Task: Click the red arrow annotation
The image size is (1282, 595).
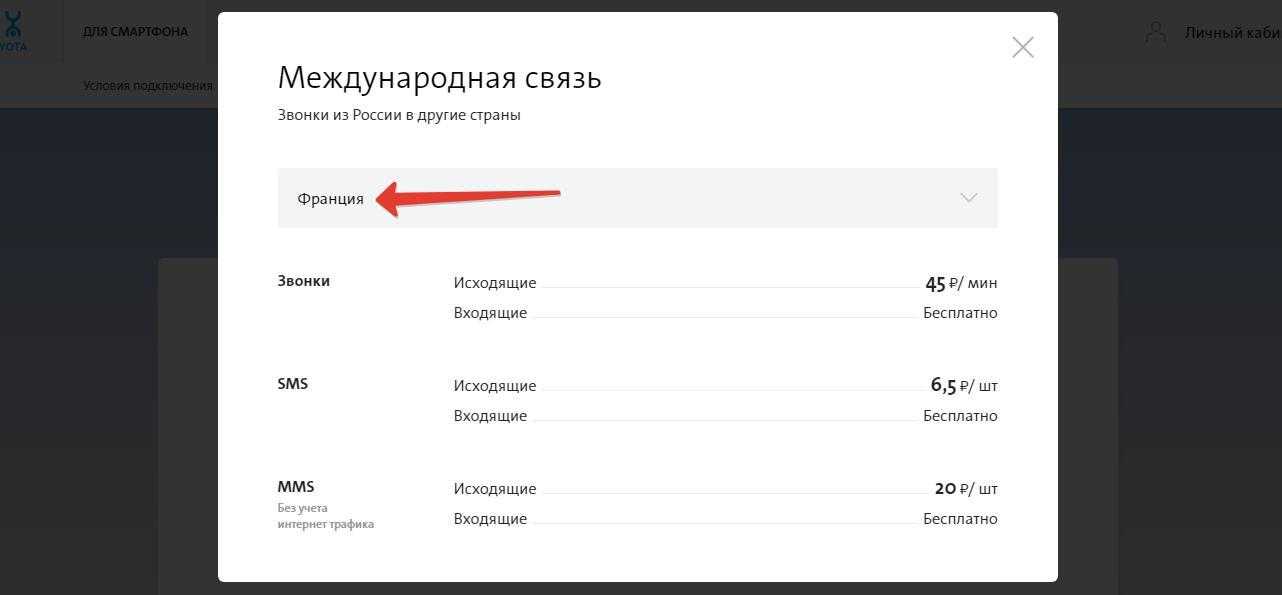Action: click(x=468, y=199)
